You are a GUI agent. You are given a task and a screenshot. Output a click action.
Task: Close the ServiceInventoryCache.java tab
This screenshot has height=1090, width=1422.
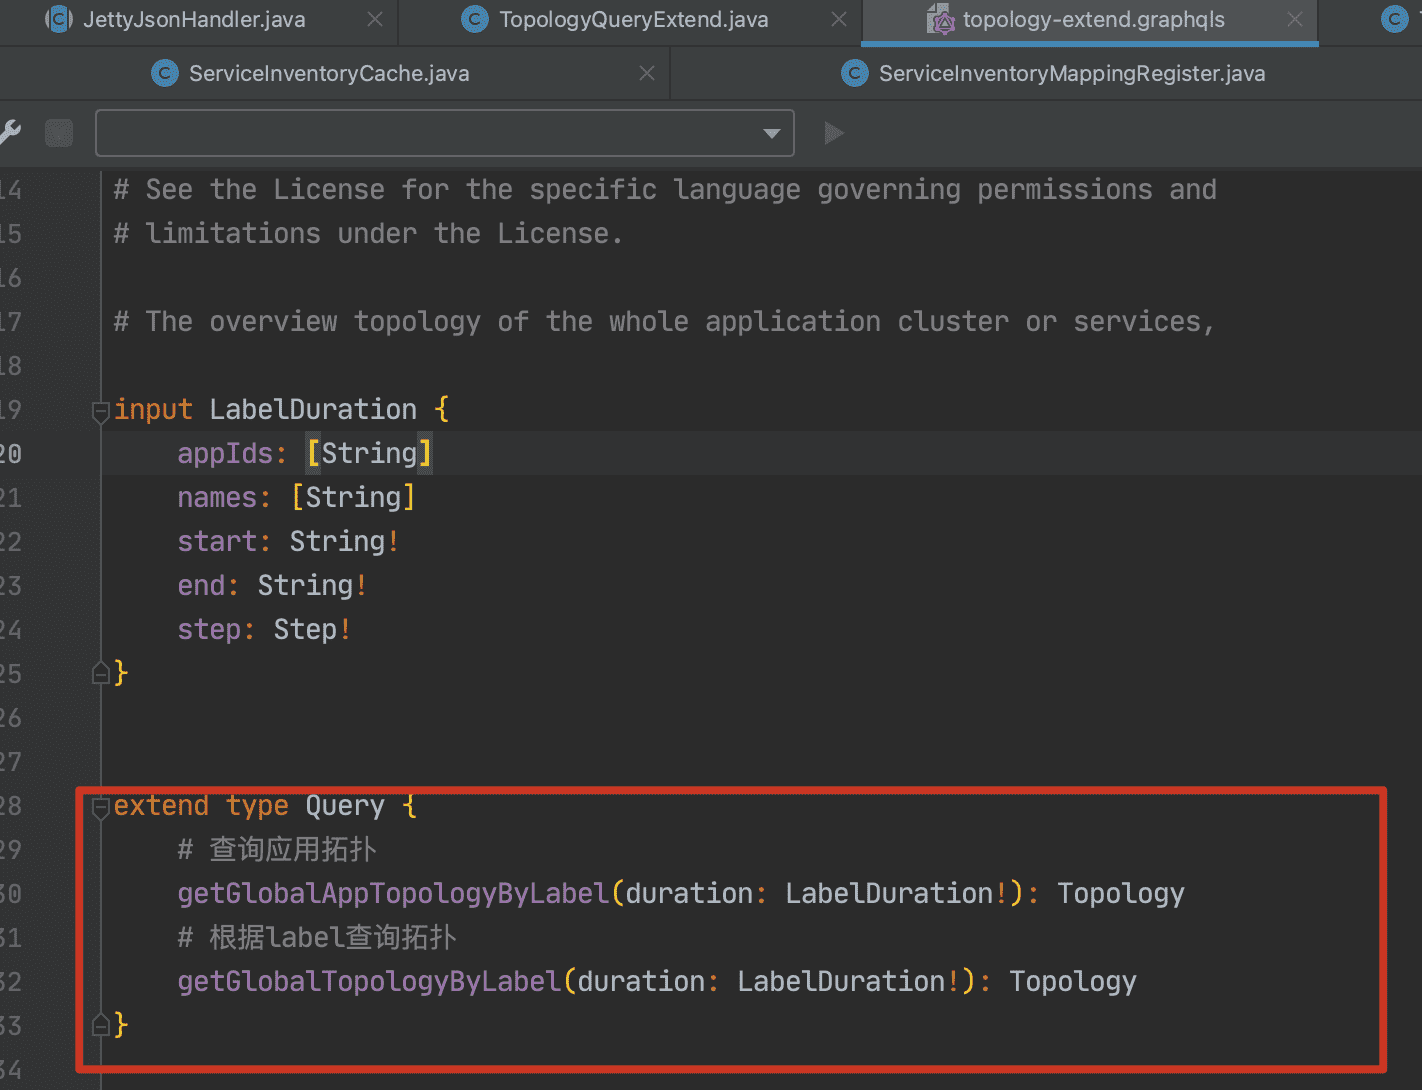click(647, 73)
